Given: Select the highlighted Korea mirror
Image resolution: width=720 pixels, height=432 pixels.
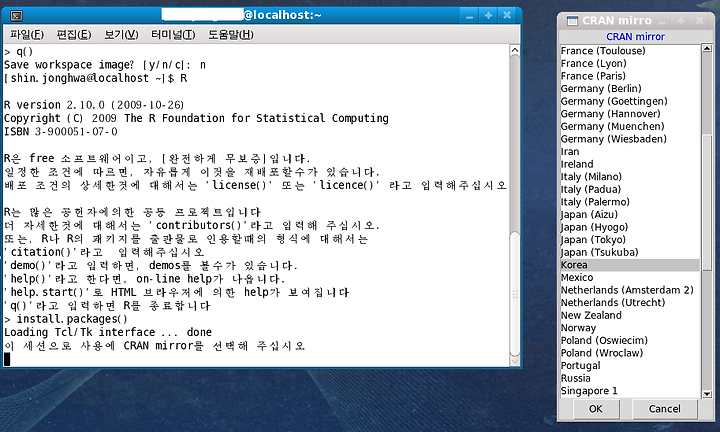Looking at the screenshot, I should [x=630, y=265].
